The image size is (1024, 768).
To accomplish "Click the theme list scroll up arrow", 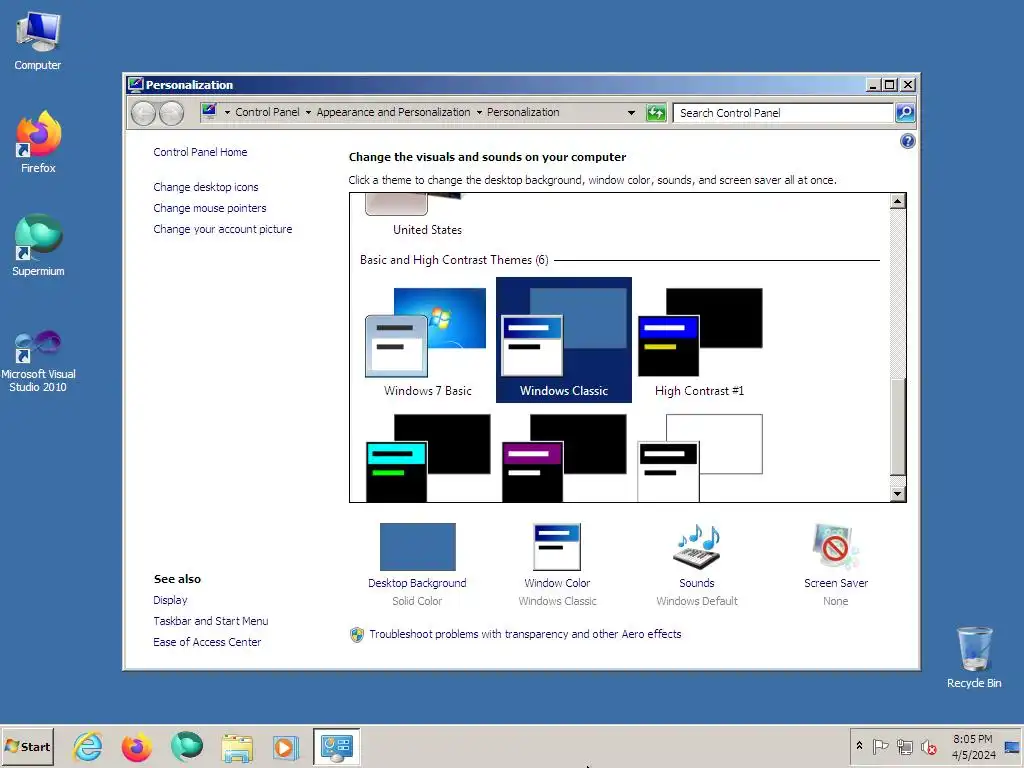I will point(898,201).
